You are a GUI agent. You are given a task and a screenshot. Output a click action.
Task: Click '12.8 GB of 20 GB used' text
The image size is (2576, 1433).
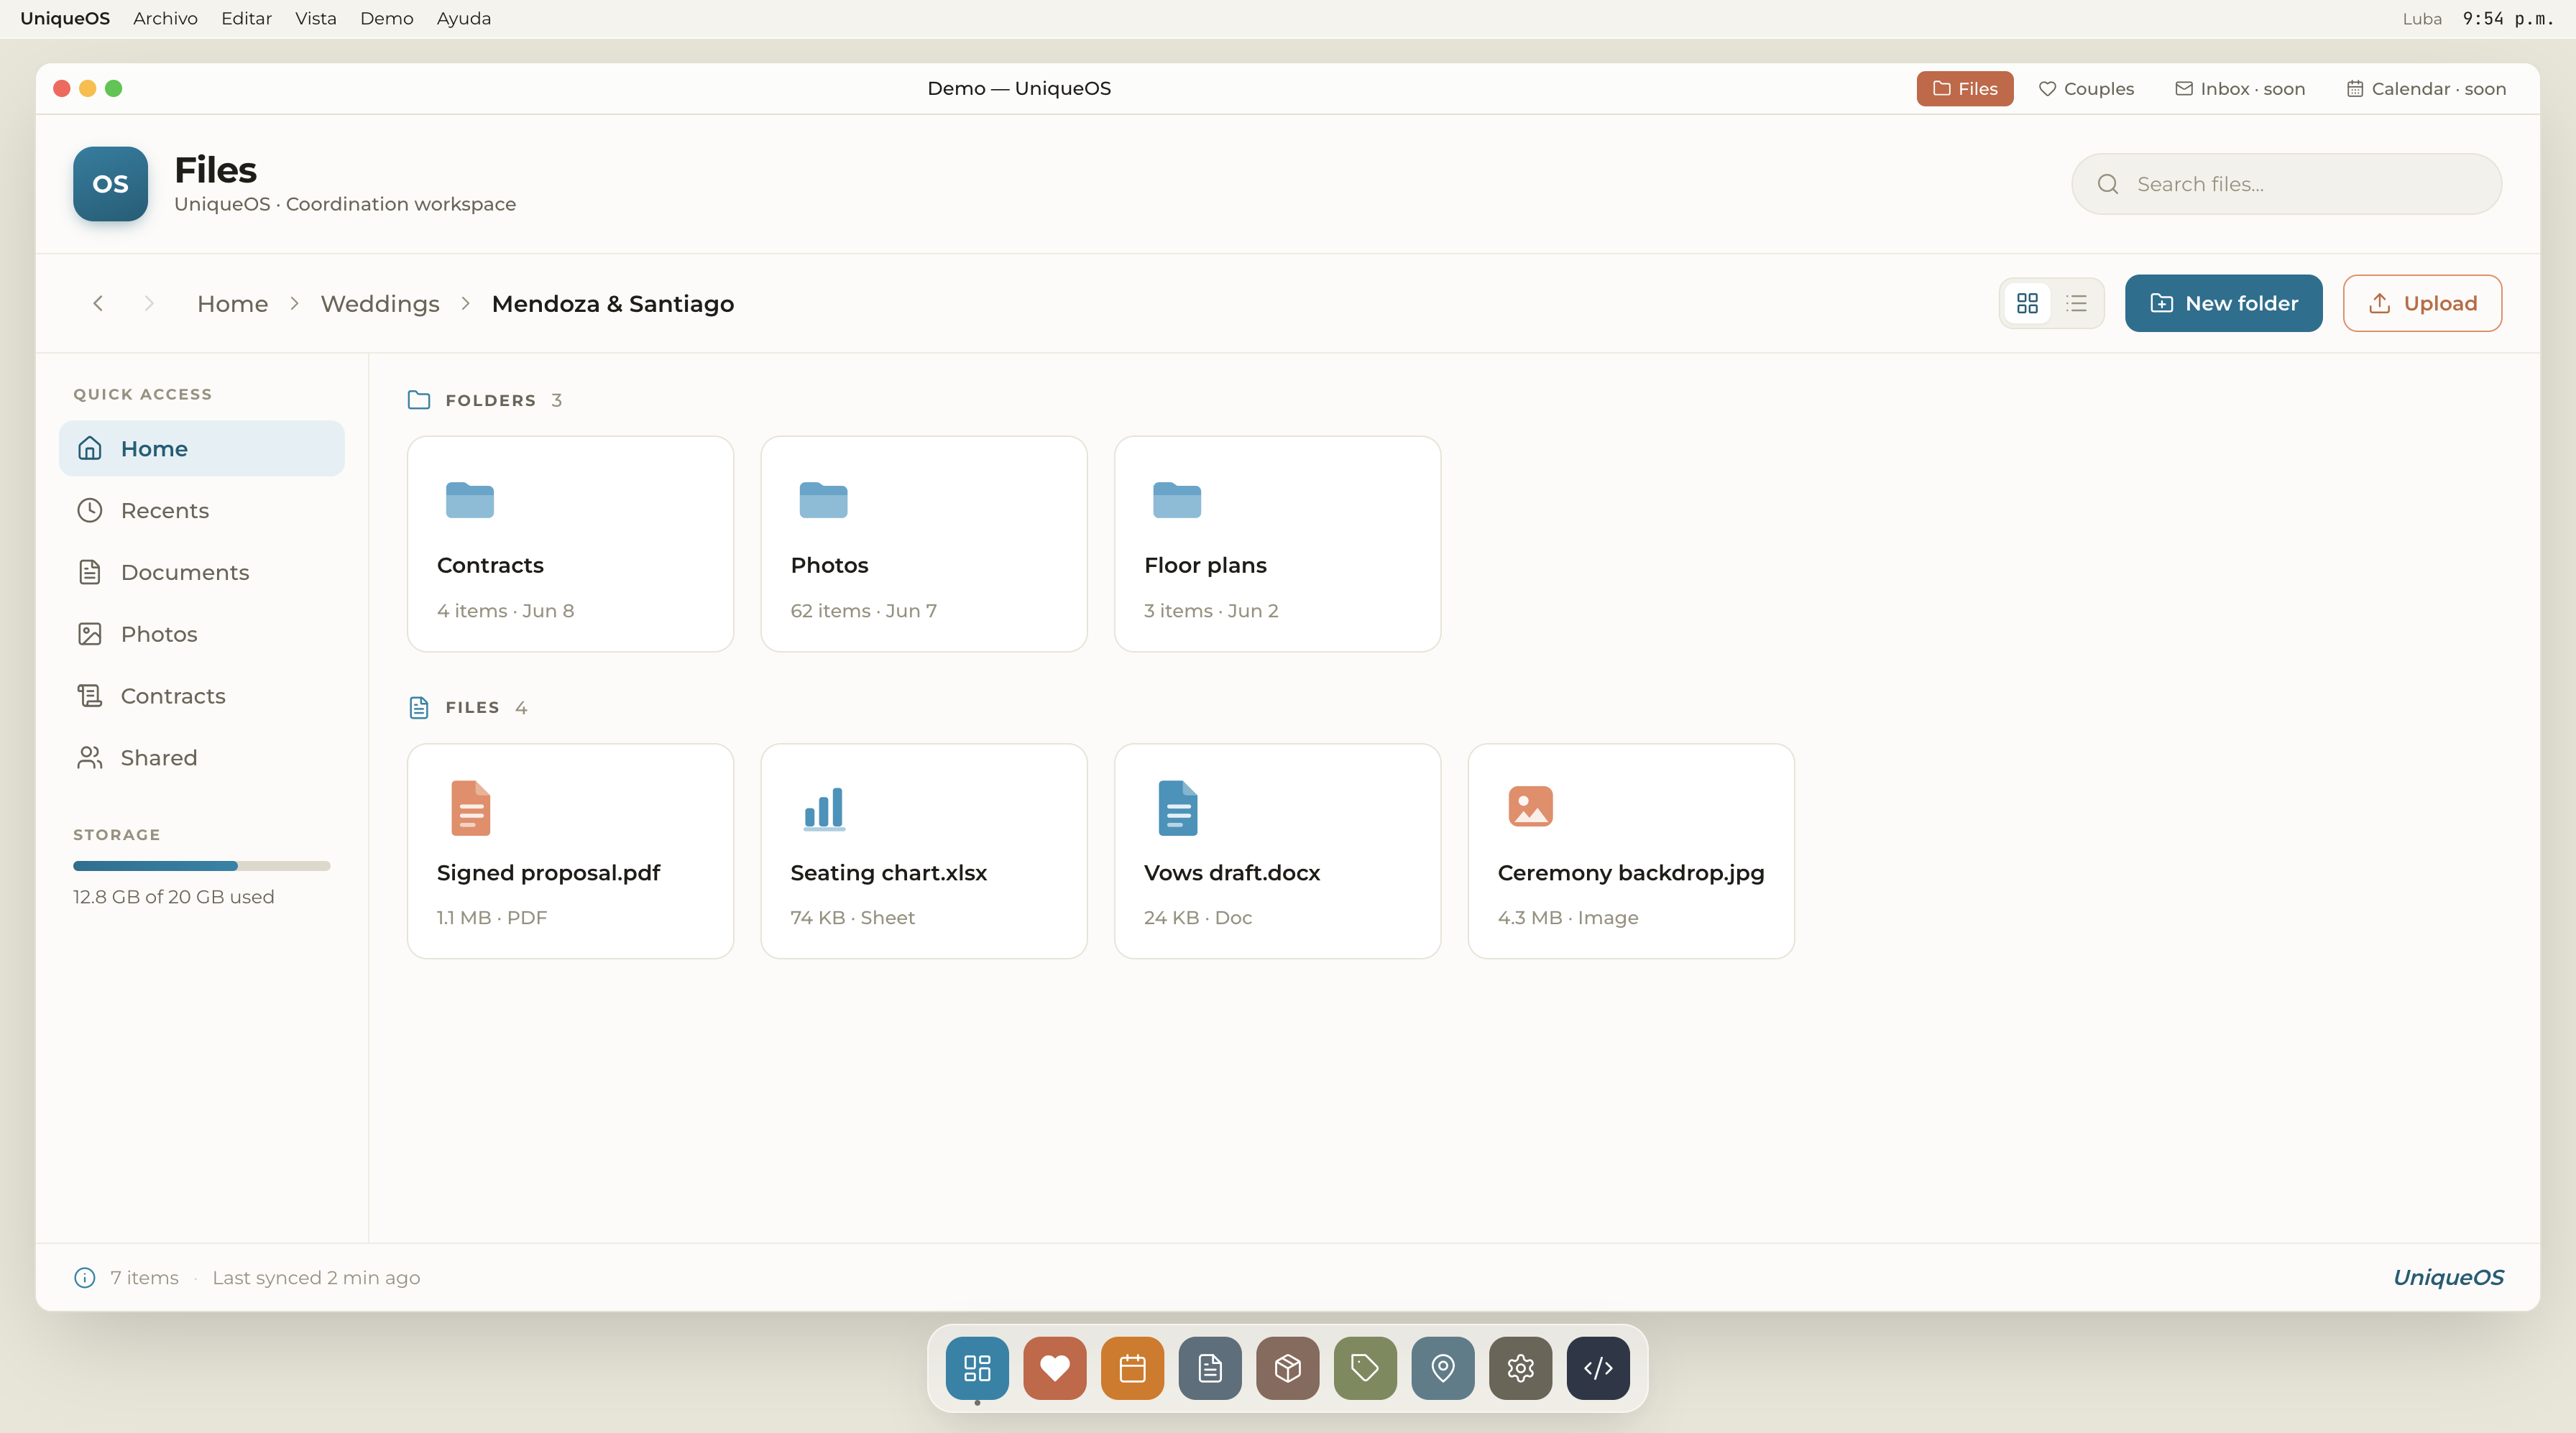(x=173, y=896)
